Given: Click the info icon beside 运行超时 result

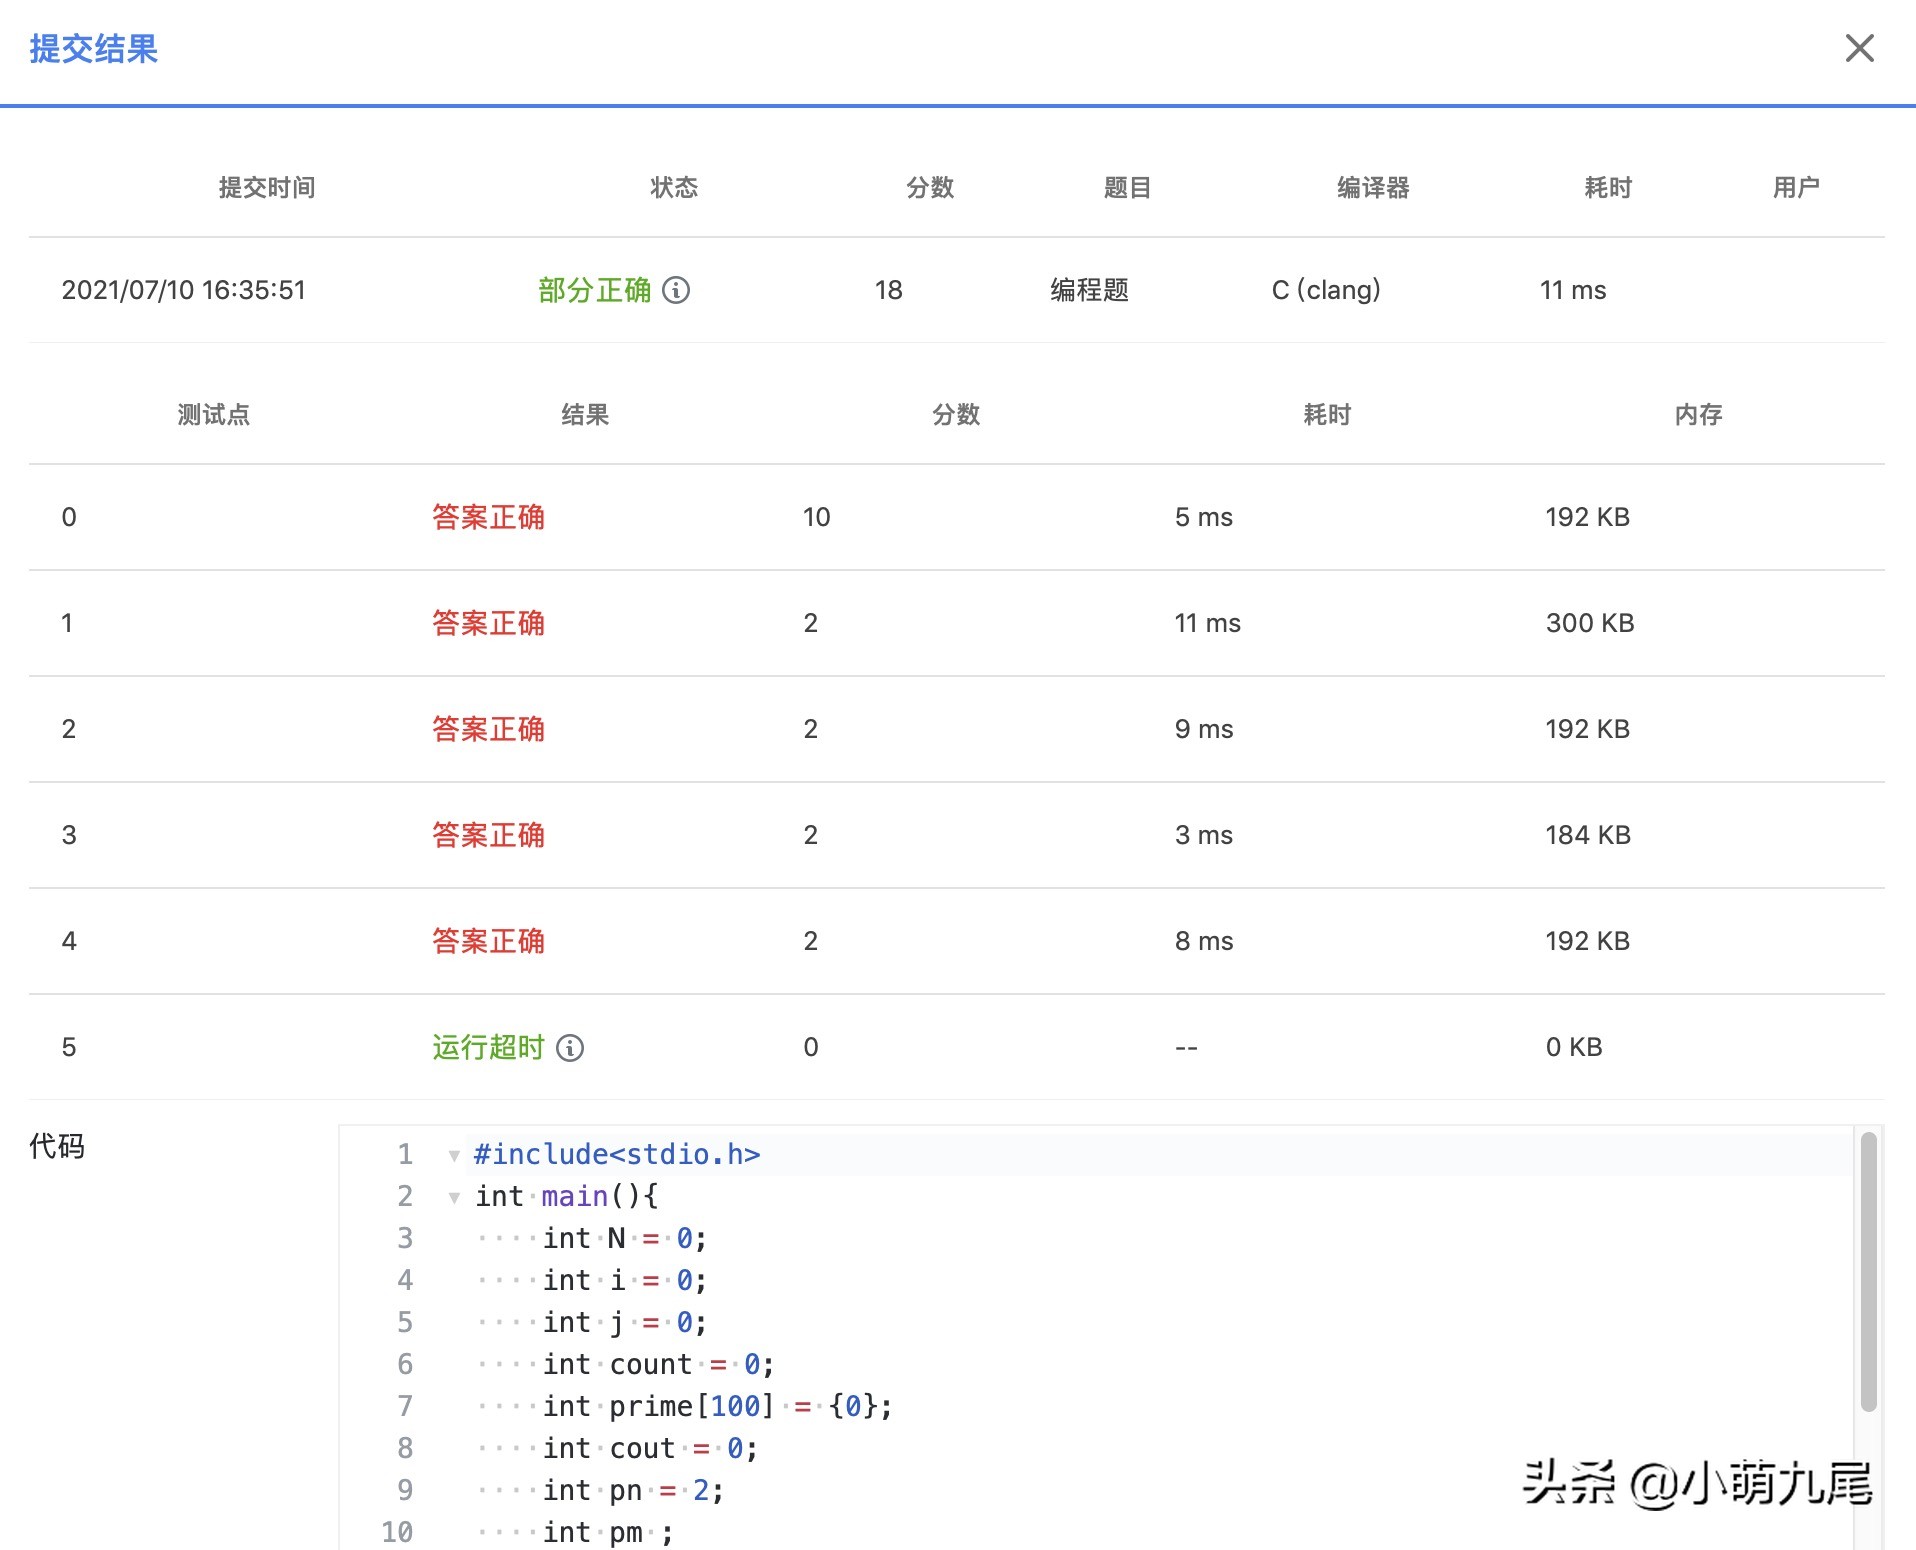Looking at the screenshot, I should click(570, 1048).
